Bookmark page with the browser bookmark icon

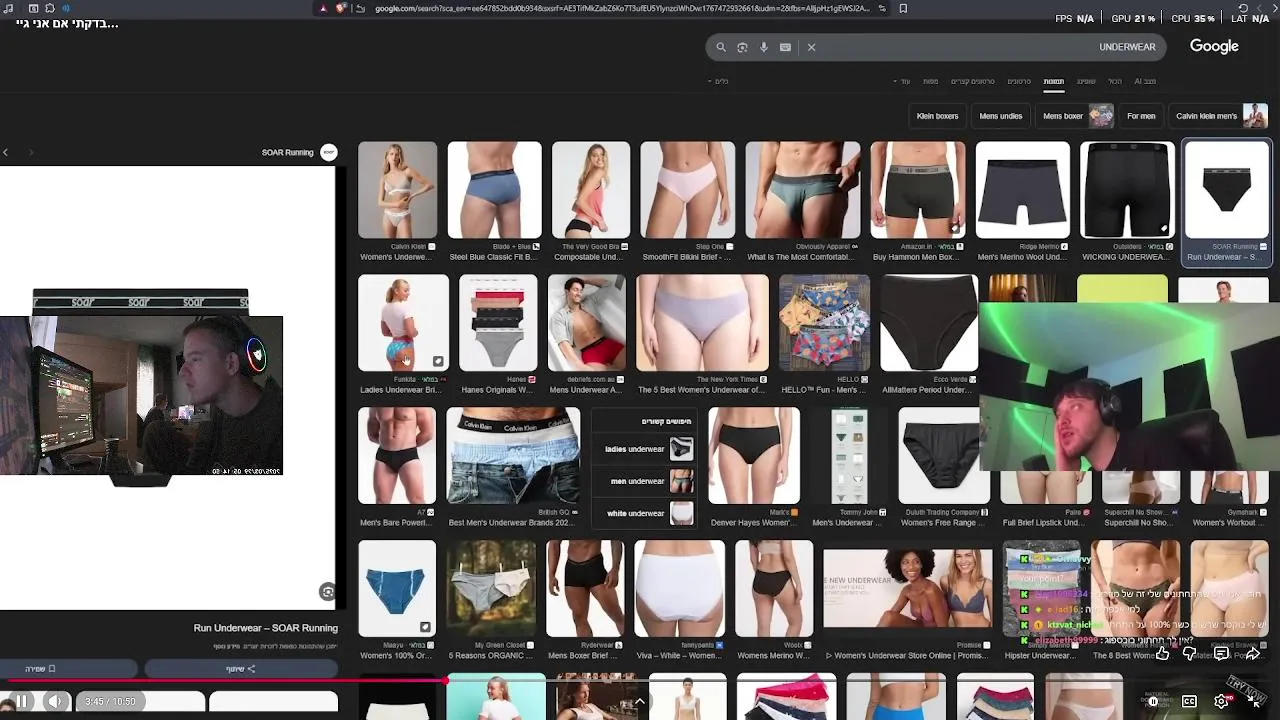(903, 8)
